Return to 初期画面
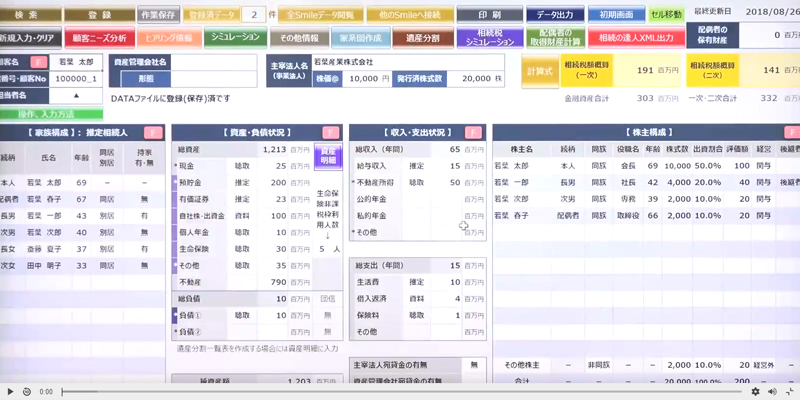Screen dimensions: 800x400 click(x=616, y=15)
